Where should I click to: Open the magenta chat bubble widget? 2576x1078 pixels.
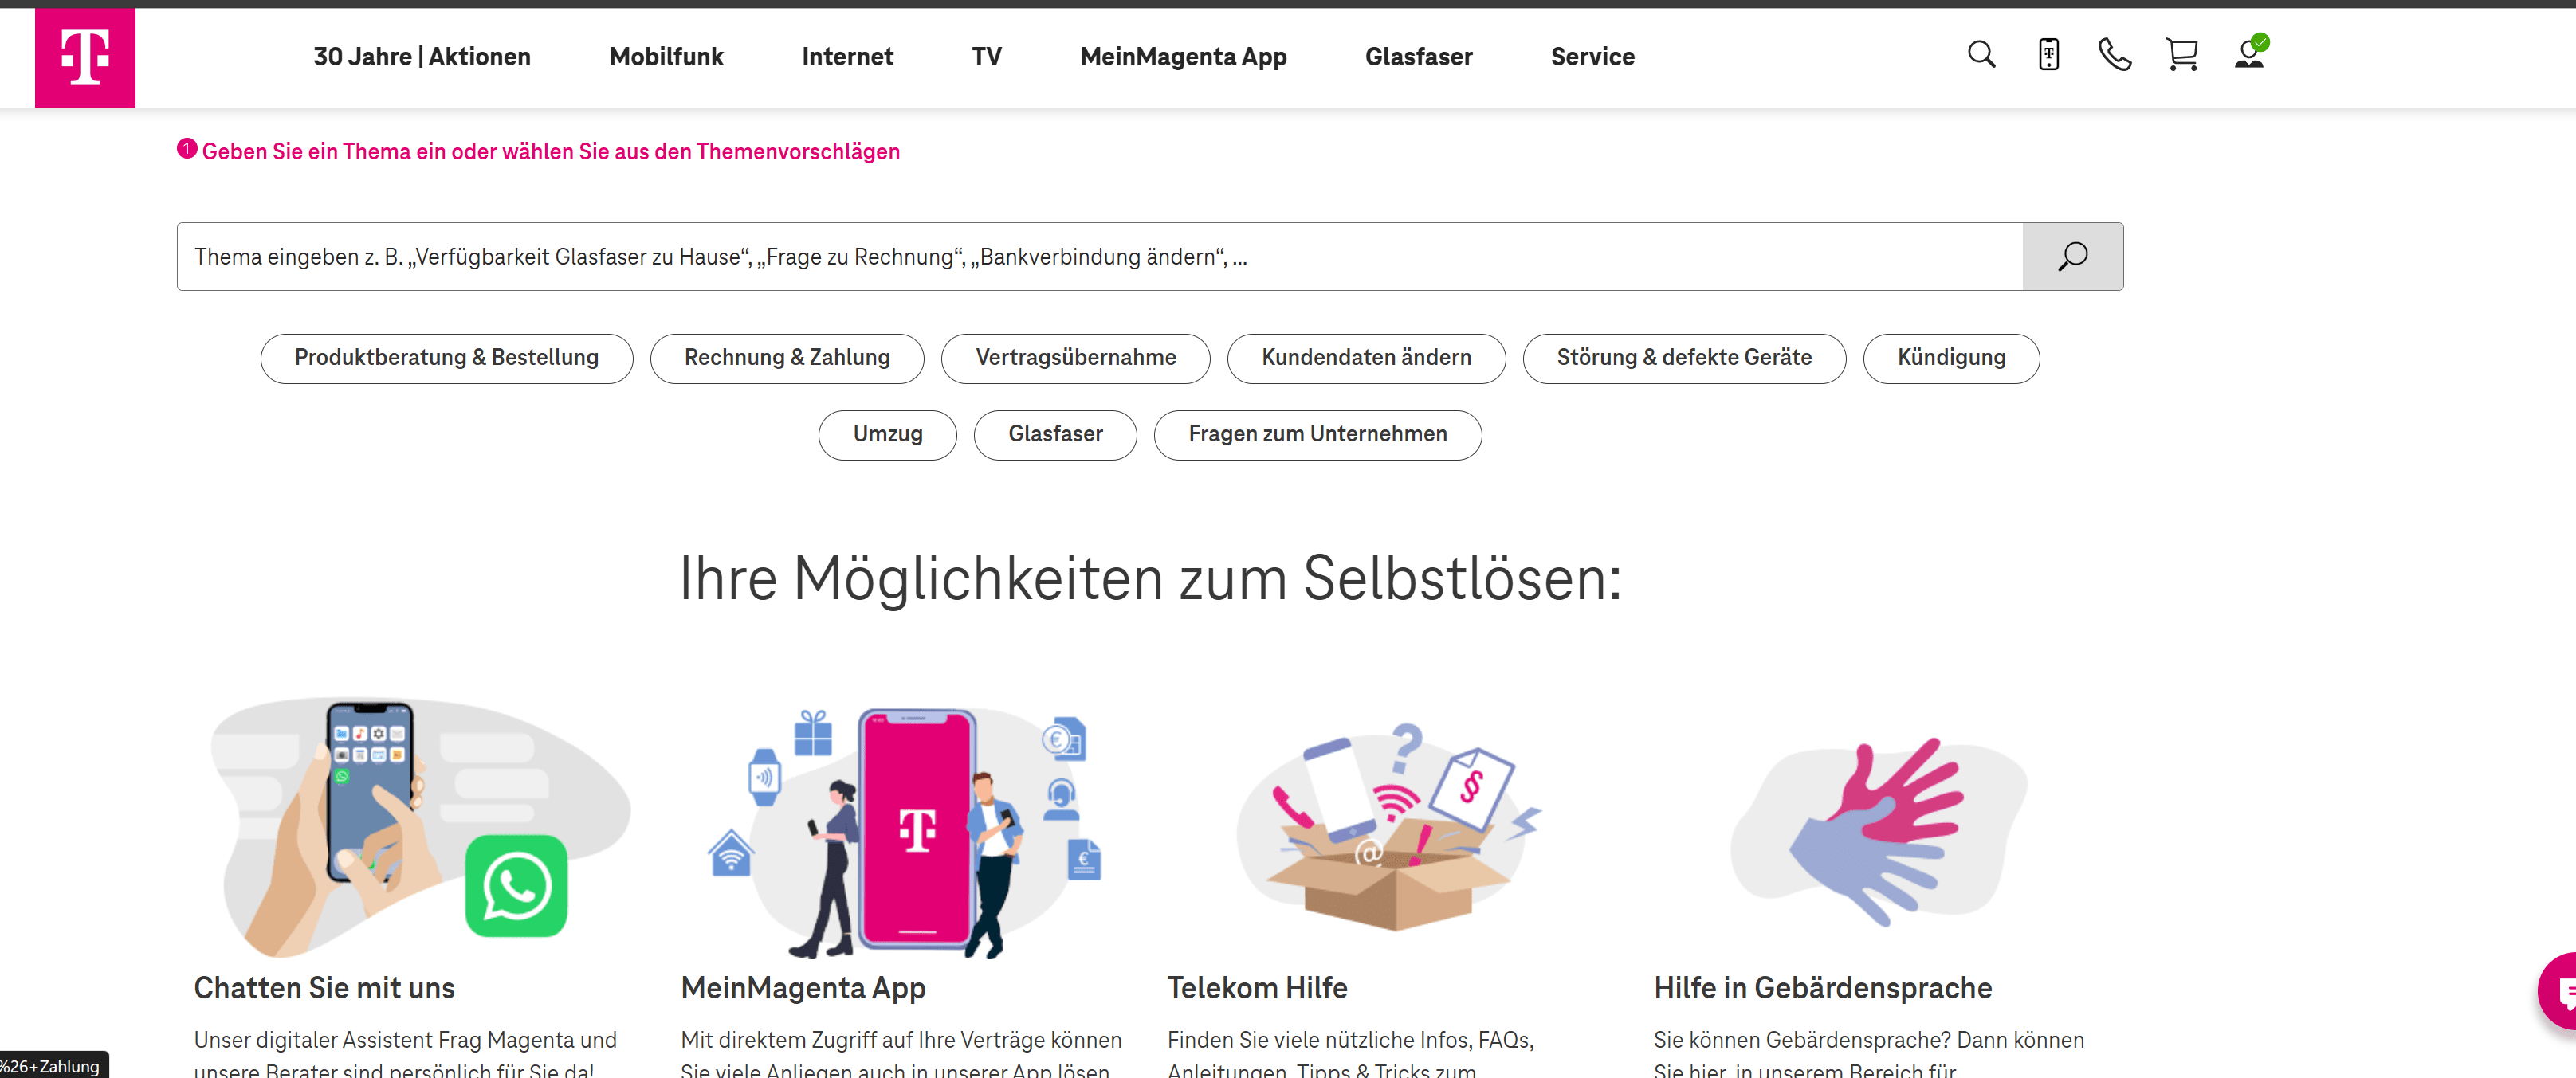2562,991
